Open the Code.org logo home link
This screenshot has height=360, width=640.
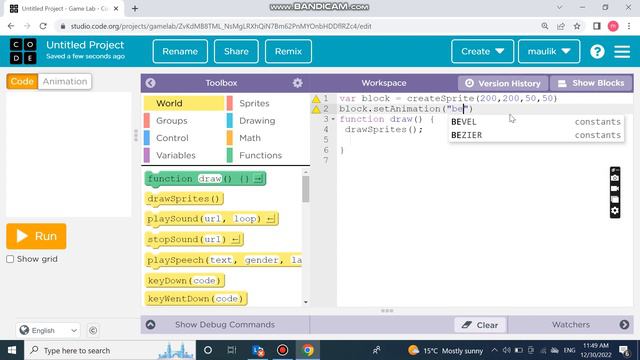23,51
